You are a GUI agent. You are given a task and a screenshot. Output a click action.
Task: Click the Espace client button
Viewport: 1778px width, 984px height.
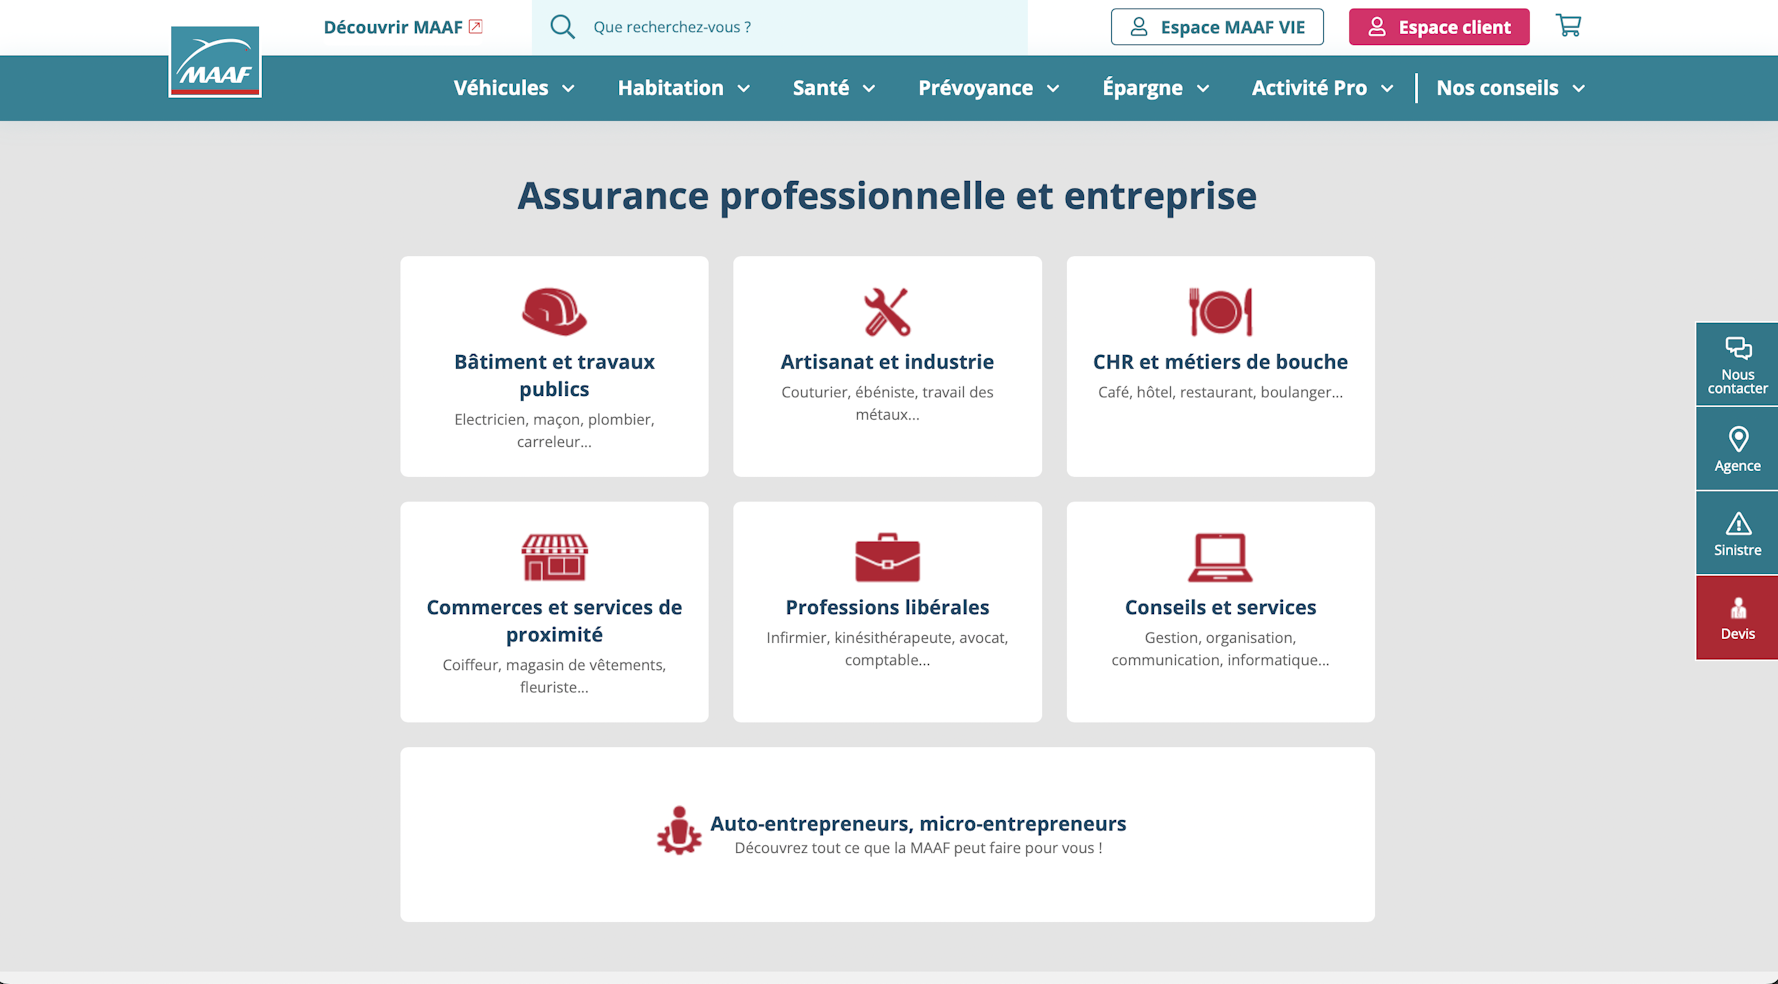(x=1439, y=26)
